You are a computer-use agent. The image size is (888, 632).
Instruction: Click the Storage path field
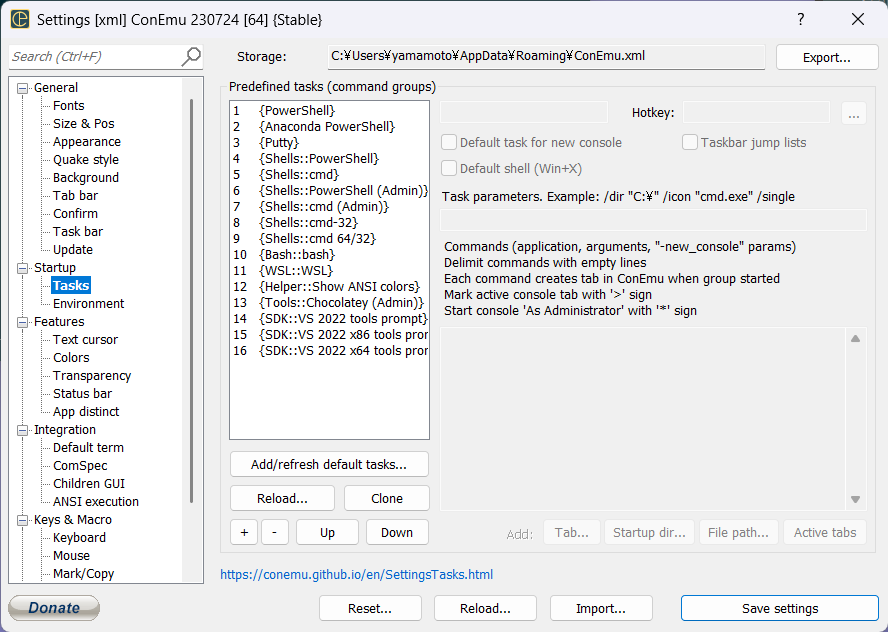[x=546, y=56]
